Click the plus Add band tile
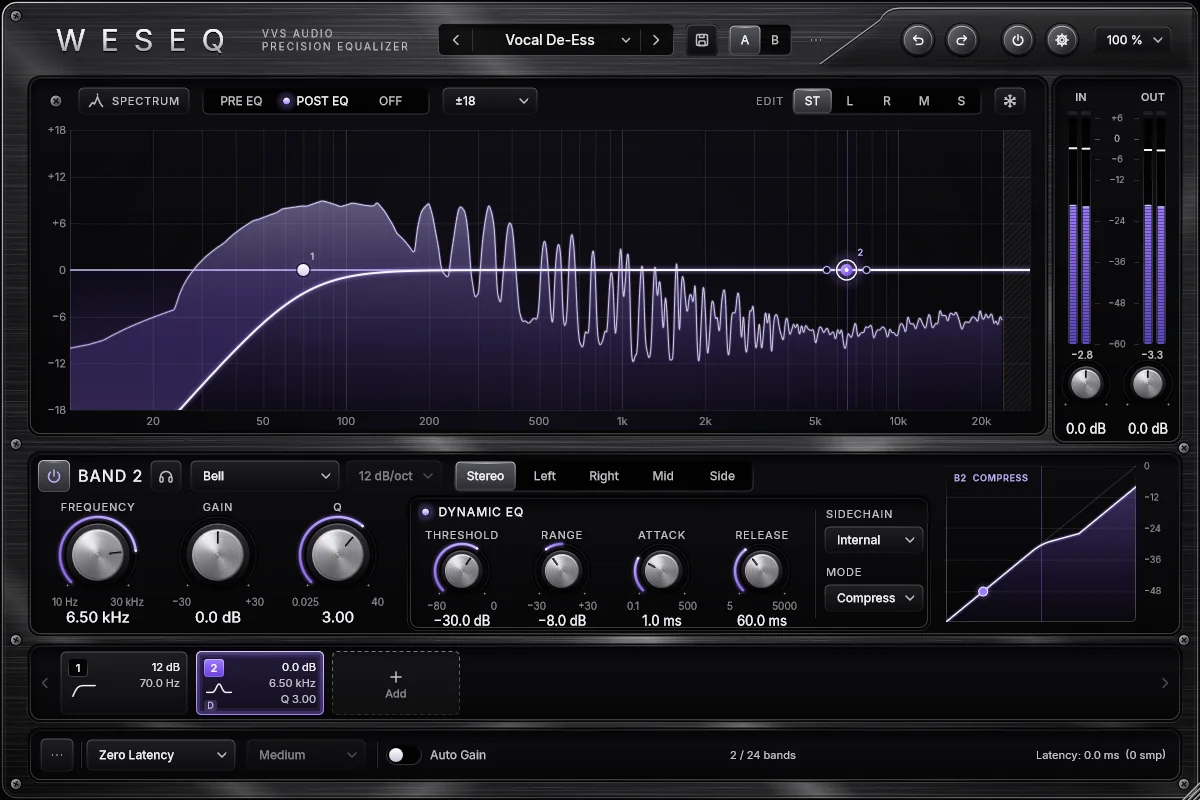The height and width of the screenshot is (800, 1200). click(396, 683)
